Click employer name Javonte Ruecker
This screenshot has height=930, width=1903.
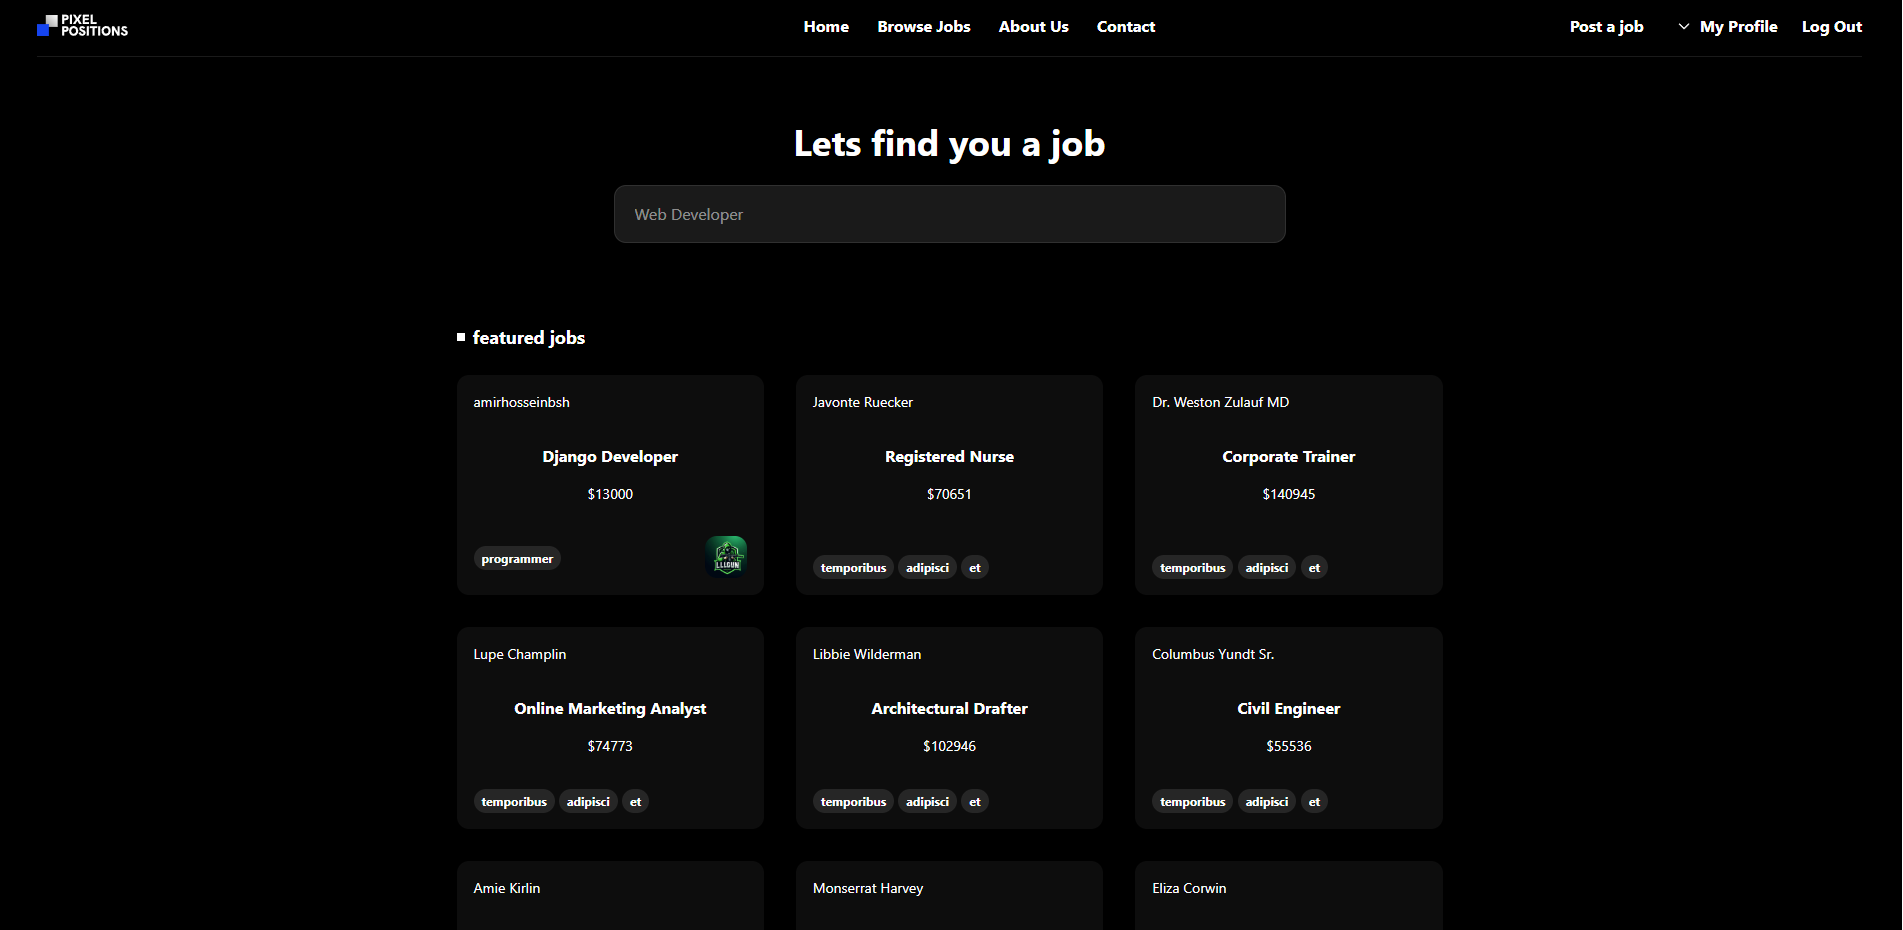click(862, 402)
